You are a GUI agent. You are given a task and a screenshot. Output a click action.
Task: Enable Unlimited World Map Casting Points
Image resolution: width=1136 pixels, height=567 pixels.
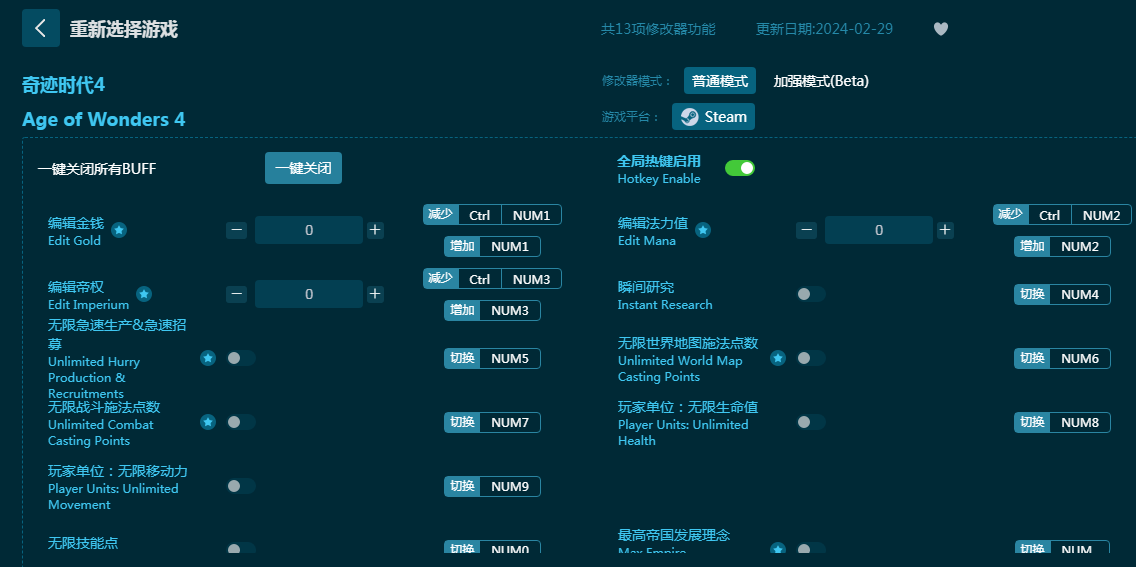coord(811,358)
